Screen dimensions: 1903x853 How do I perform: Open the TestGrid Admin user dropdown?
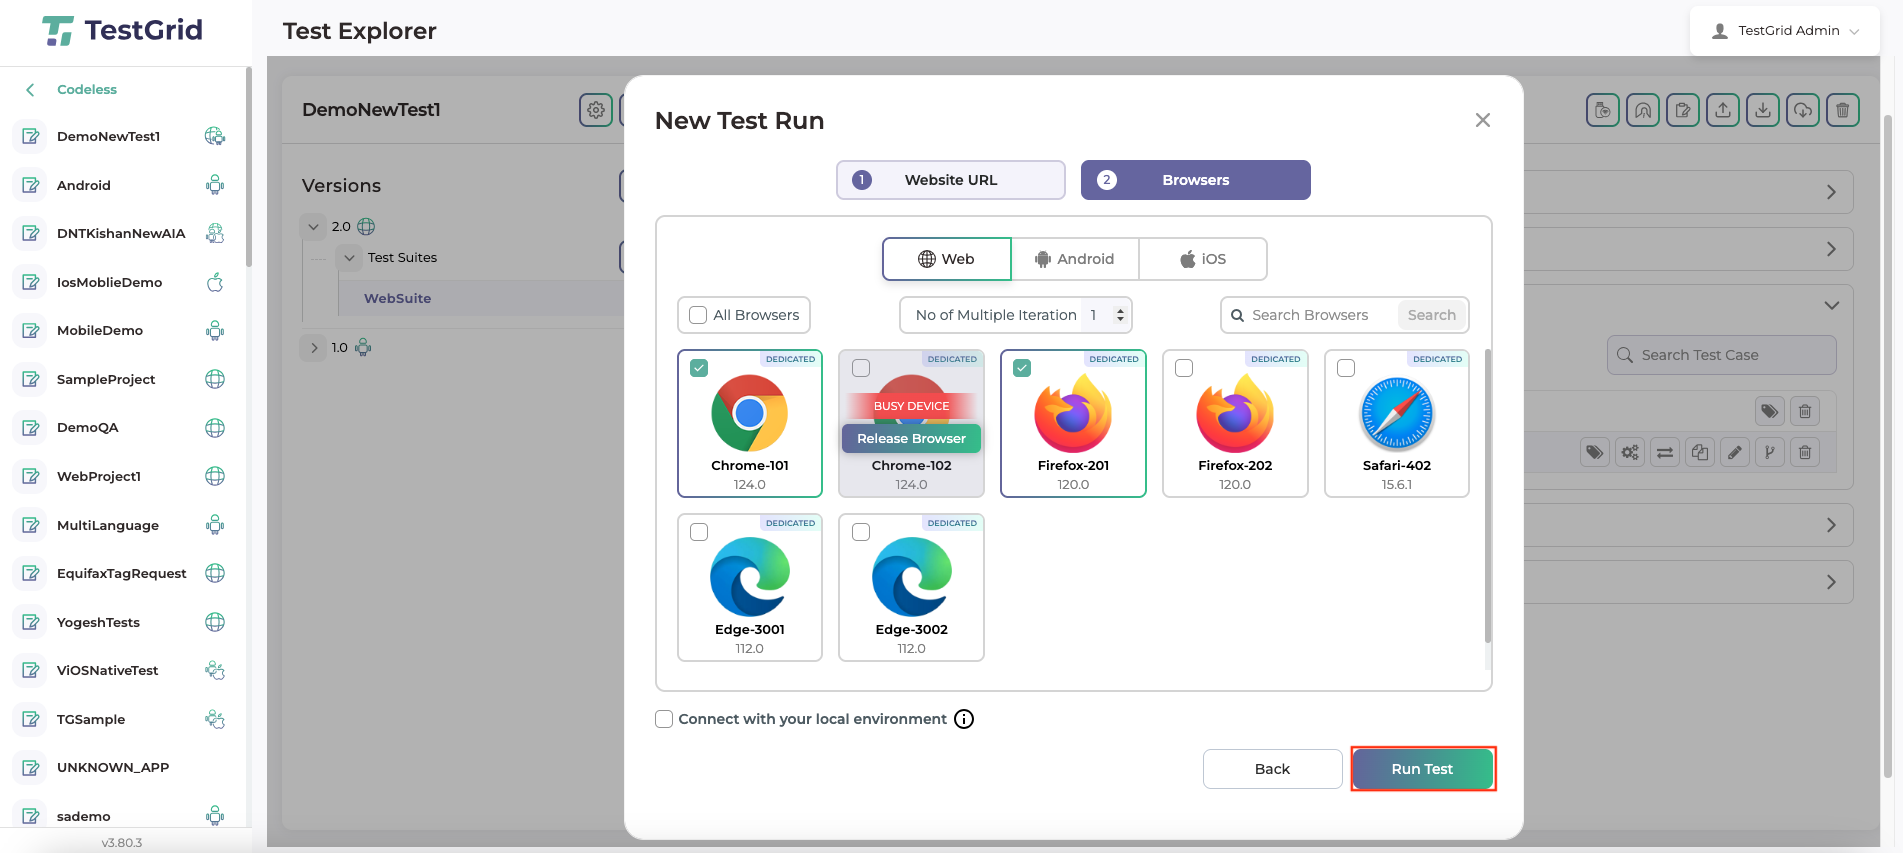[x=1786, y=31]
